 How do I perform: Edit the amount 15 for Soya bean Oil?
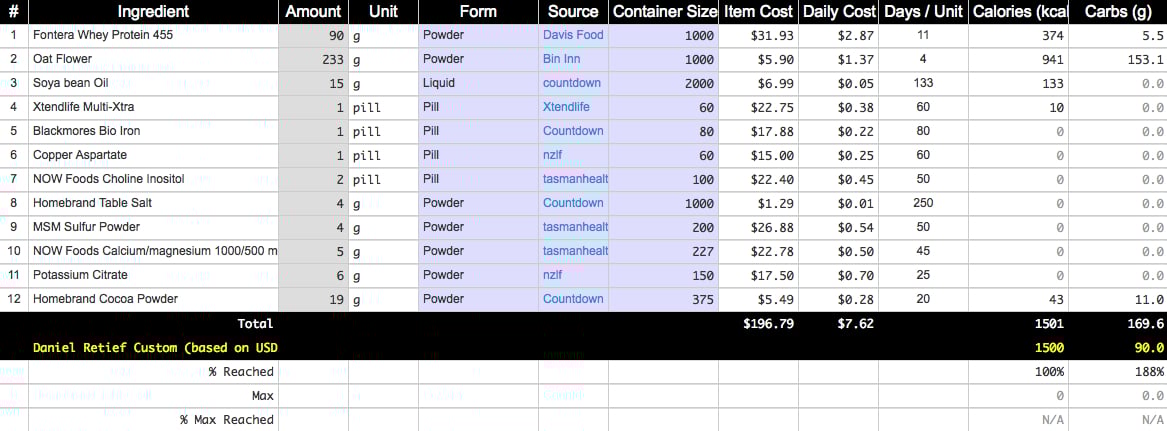tap(313, 83)
